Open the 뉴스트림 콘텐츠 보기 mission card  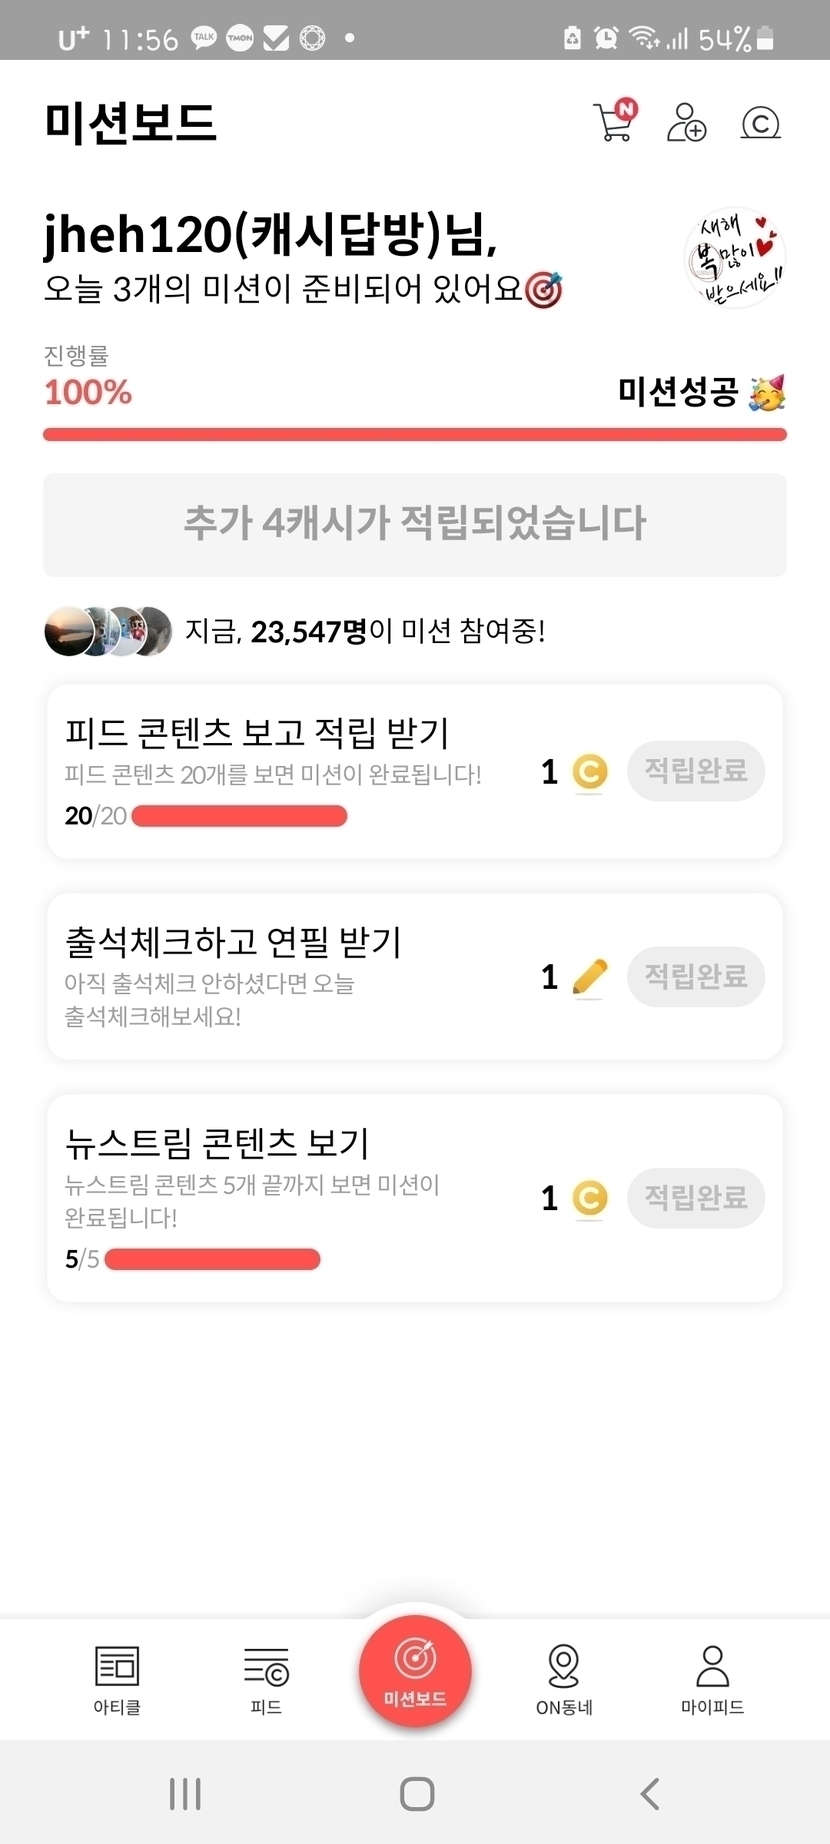300,1180
